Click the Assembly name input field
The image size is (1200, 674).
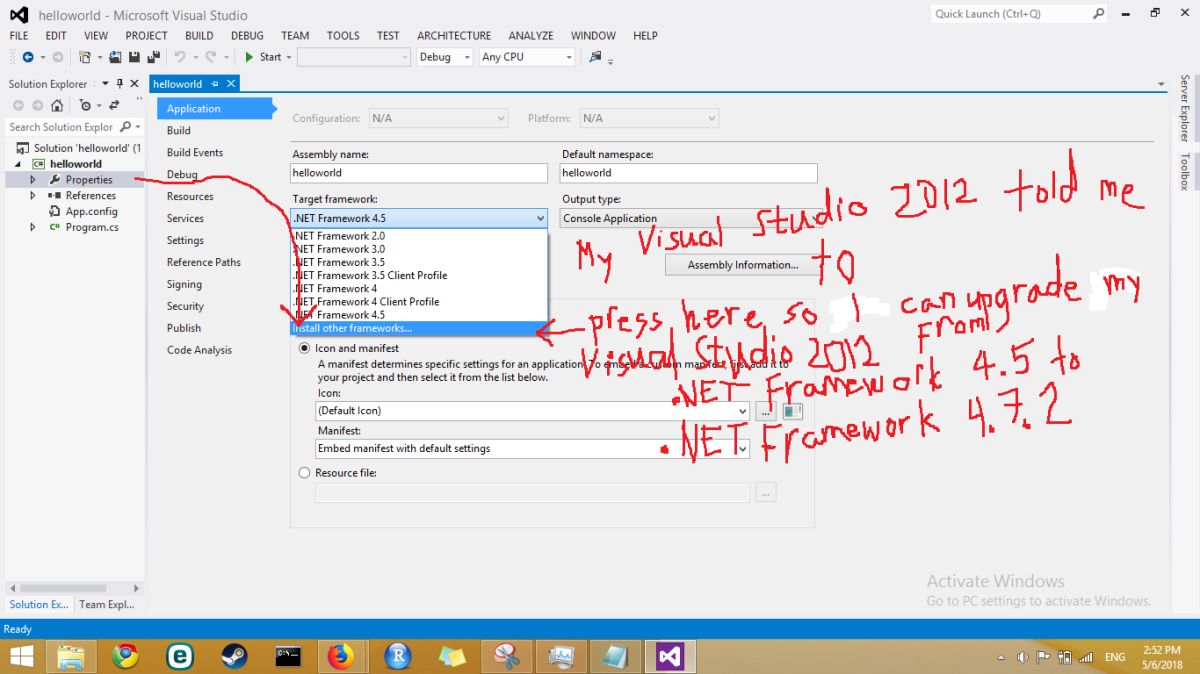coord(419,173)
